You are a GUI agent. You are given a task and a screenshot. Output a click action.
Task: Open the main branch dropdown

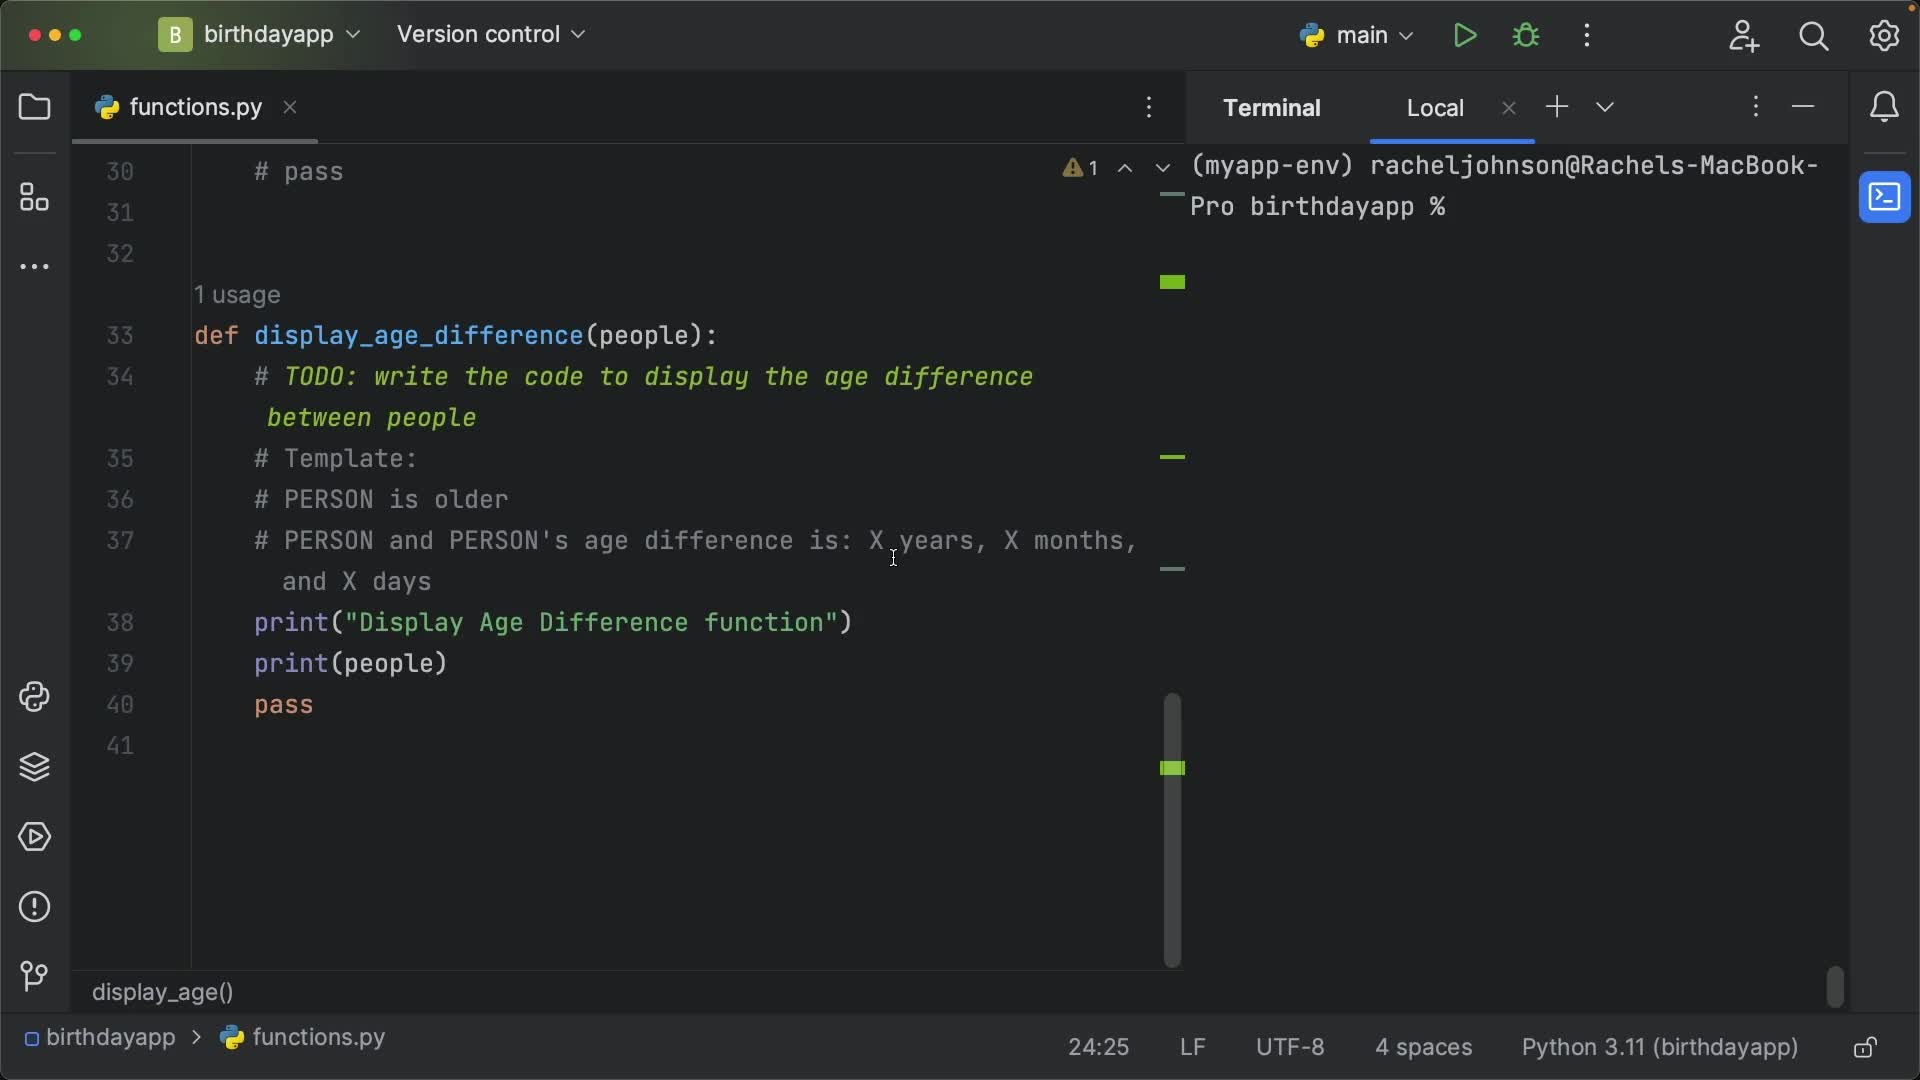click(1371, 35)
